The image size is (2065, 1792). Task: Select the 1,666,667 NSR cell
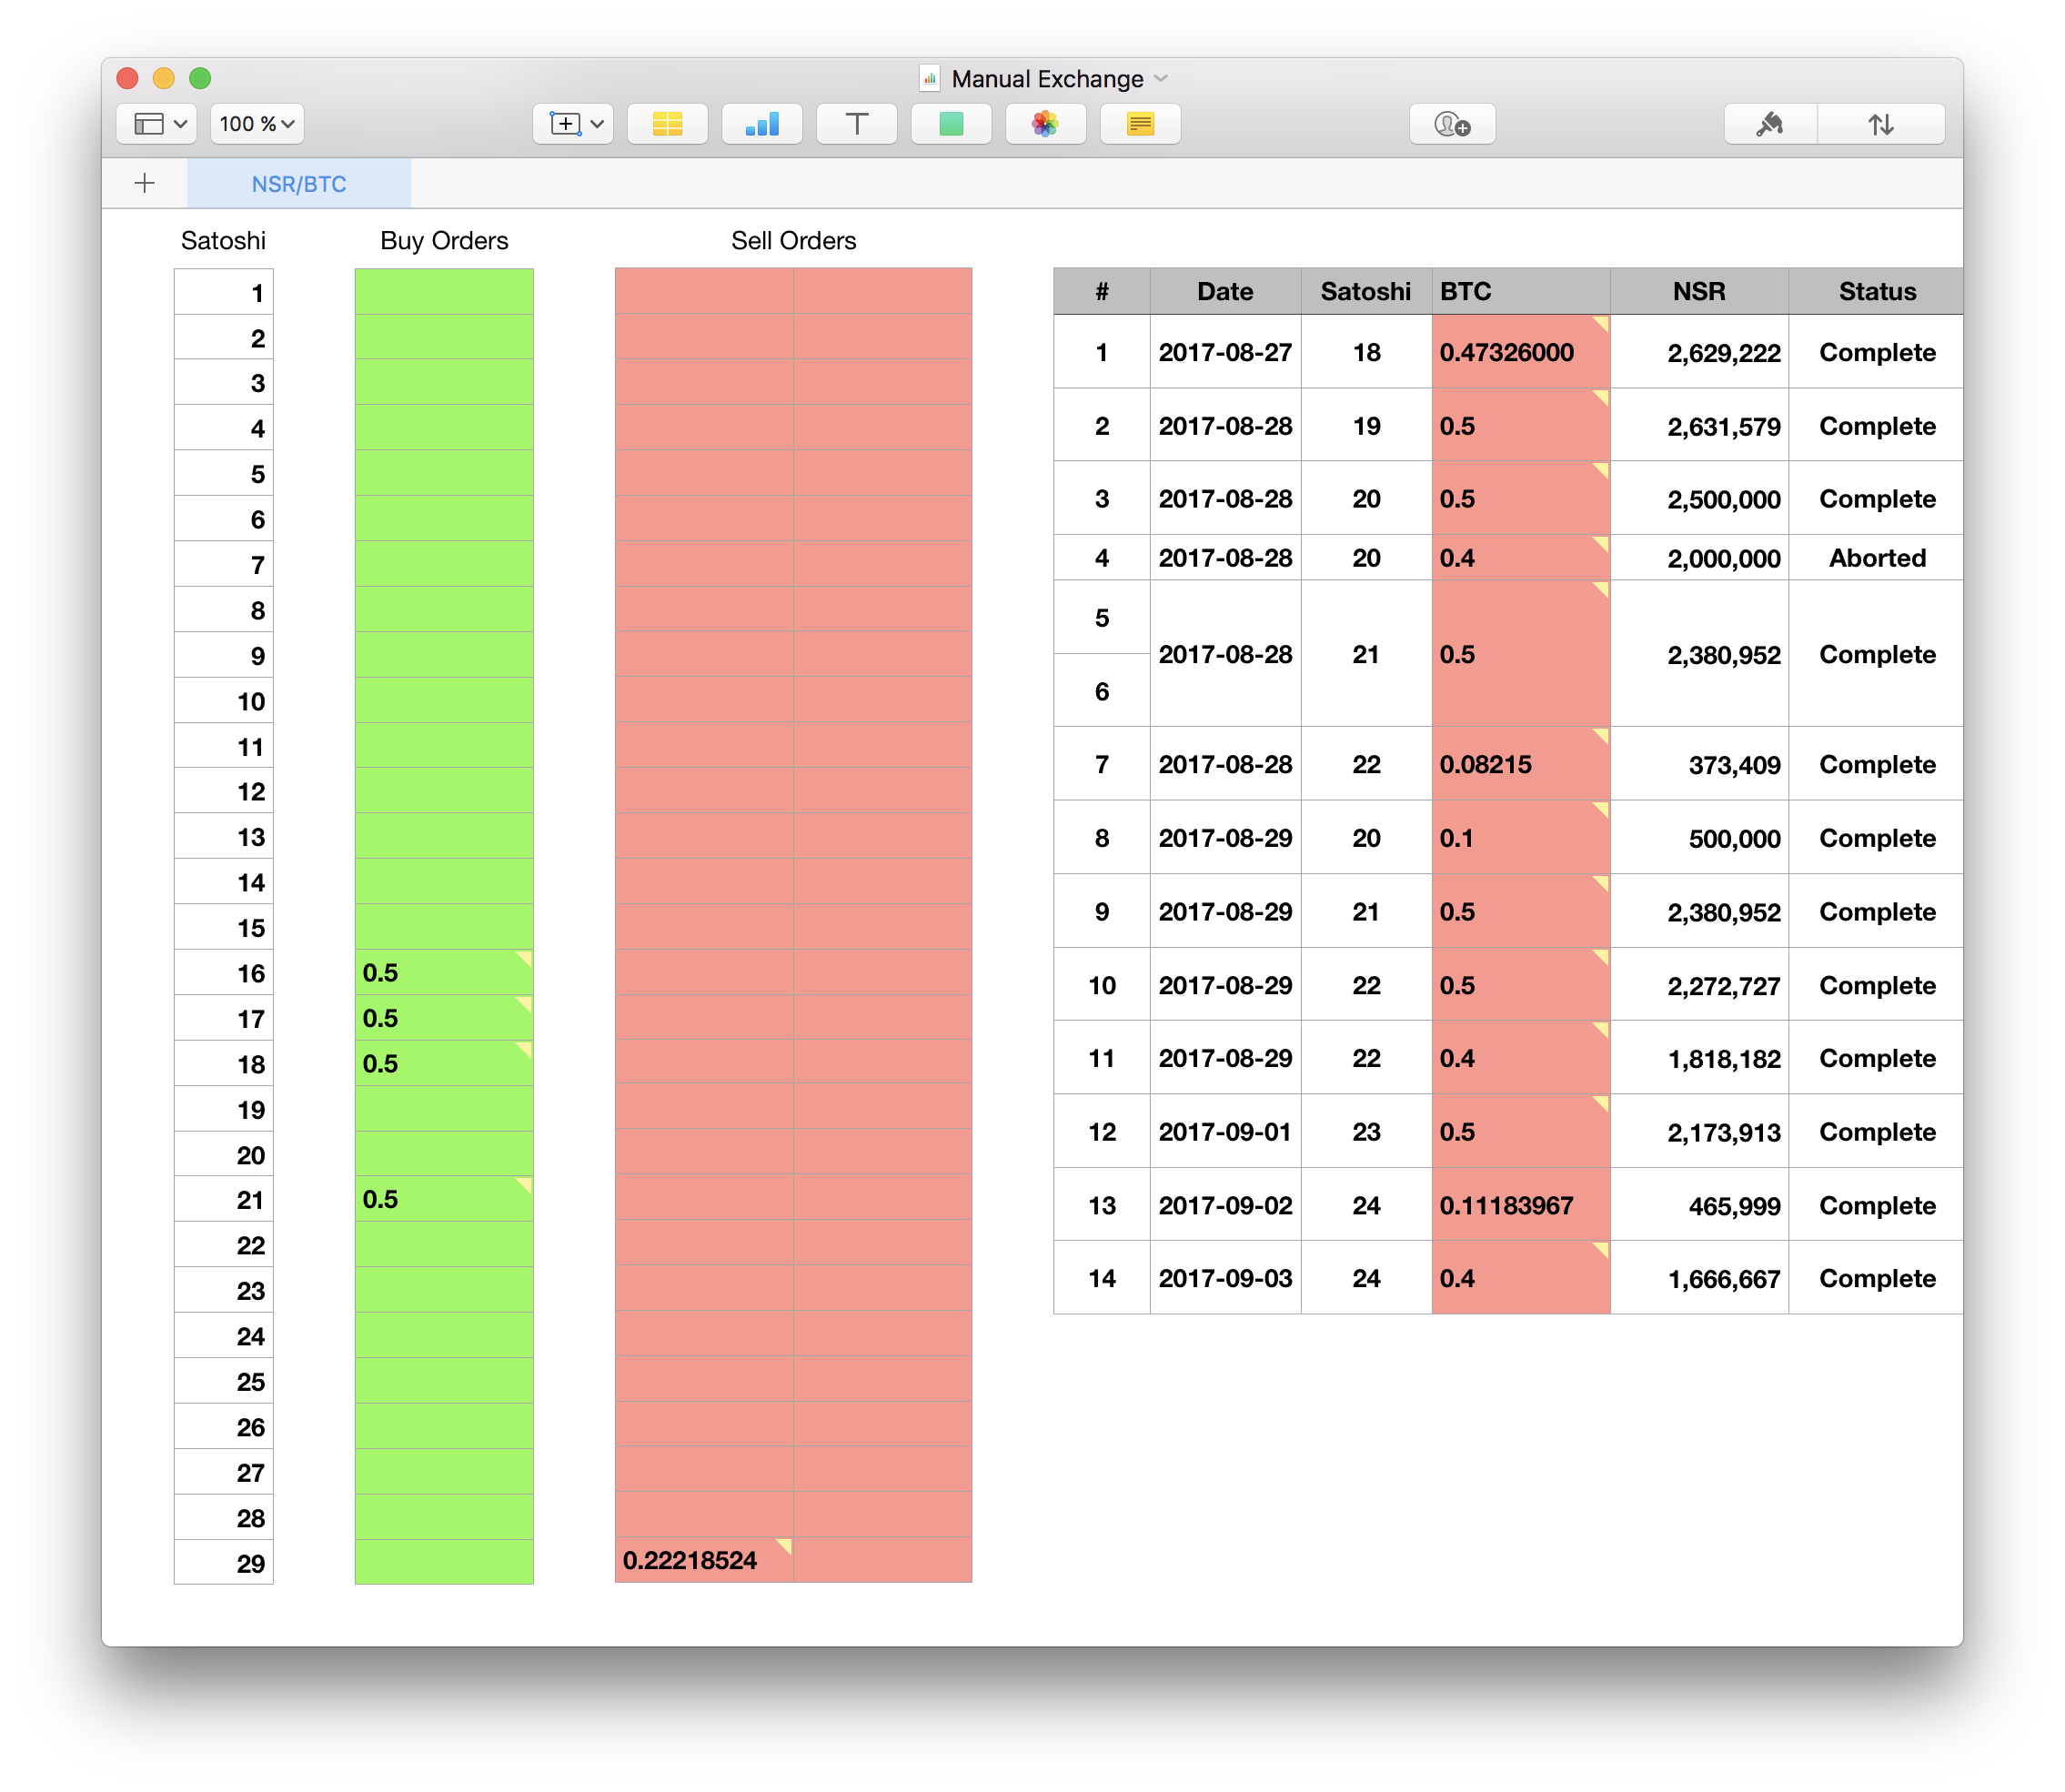pyautogui.click(x=1699, y=1278)
